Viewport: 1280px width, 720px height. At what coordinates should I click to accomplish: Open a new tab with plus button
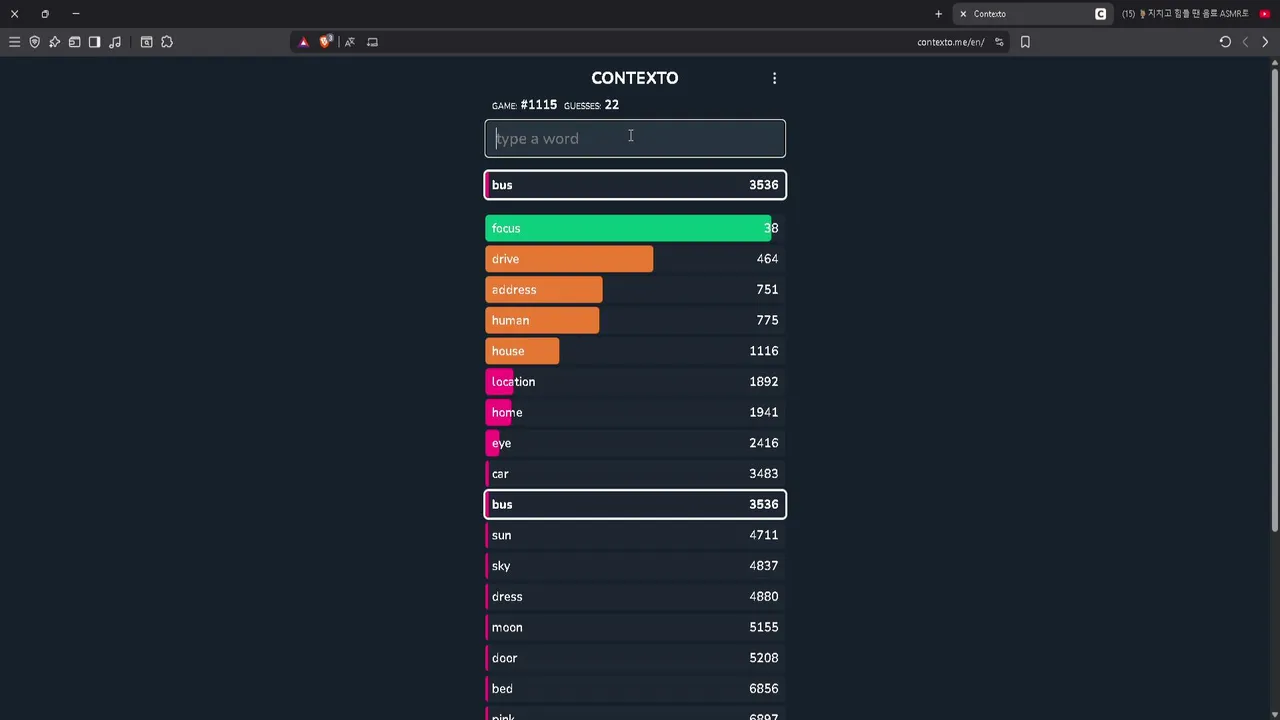click(938, 14)
